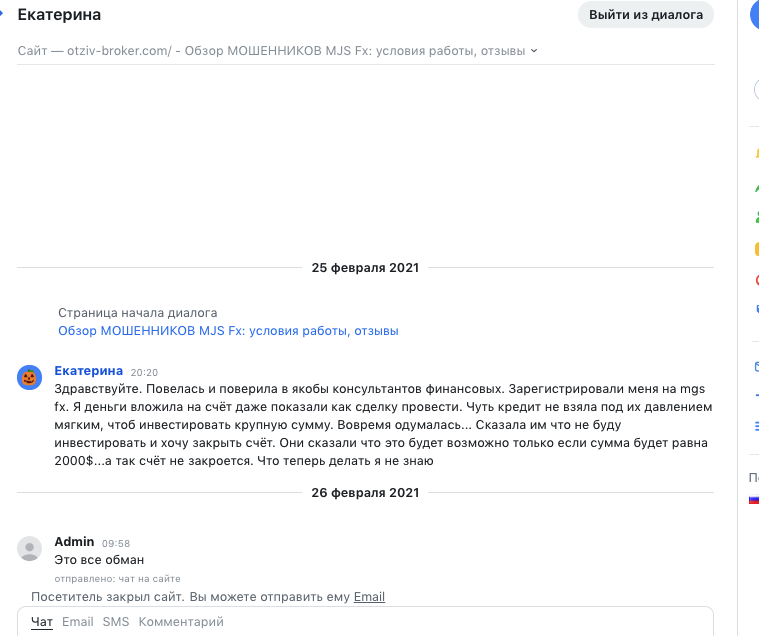The image size is (759, 636).
Task: Click the underlined Email link for visitor
Action: pyautogui.click(x=369, y=597)
